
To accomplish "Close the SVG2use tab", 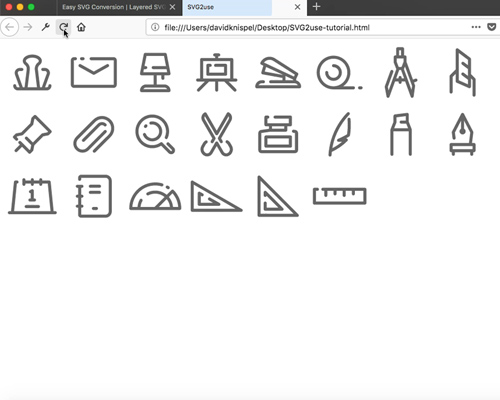I will (298, 7).
